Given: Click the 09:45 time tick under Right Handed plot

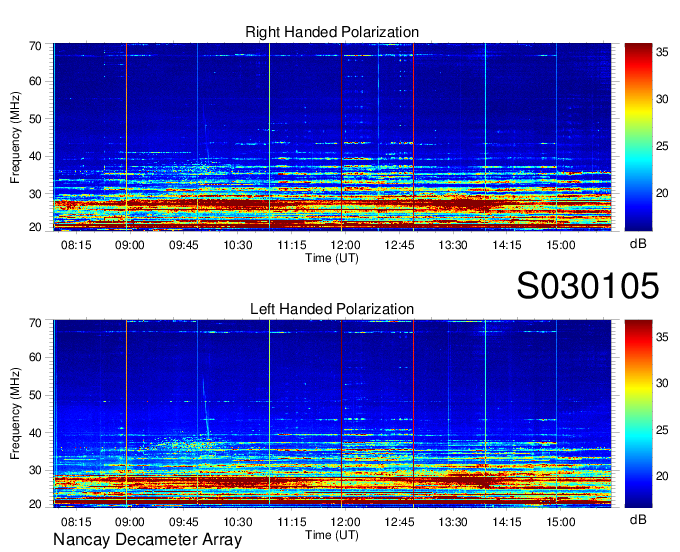Looking at the screenshot, I should [183, 245].
